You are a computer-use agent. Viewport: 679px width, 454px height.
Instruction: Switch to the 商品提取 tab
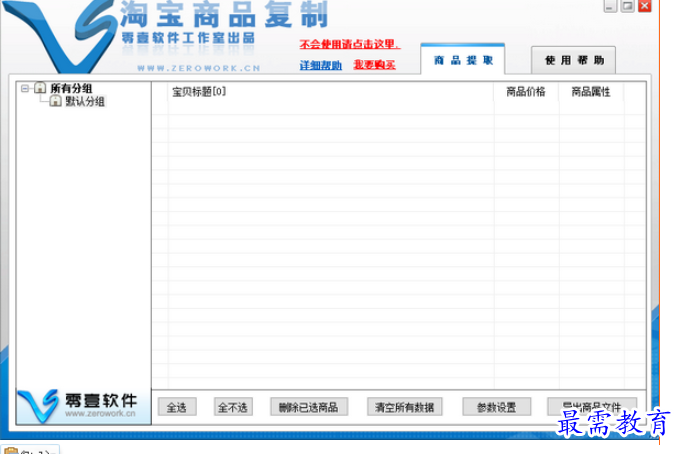462,60
